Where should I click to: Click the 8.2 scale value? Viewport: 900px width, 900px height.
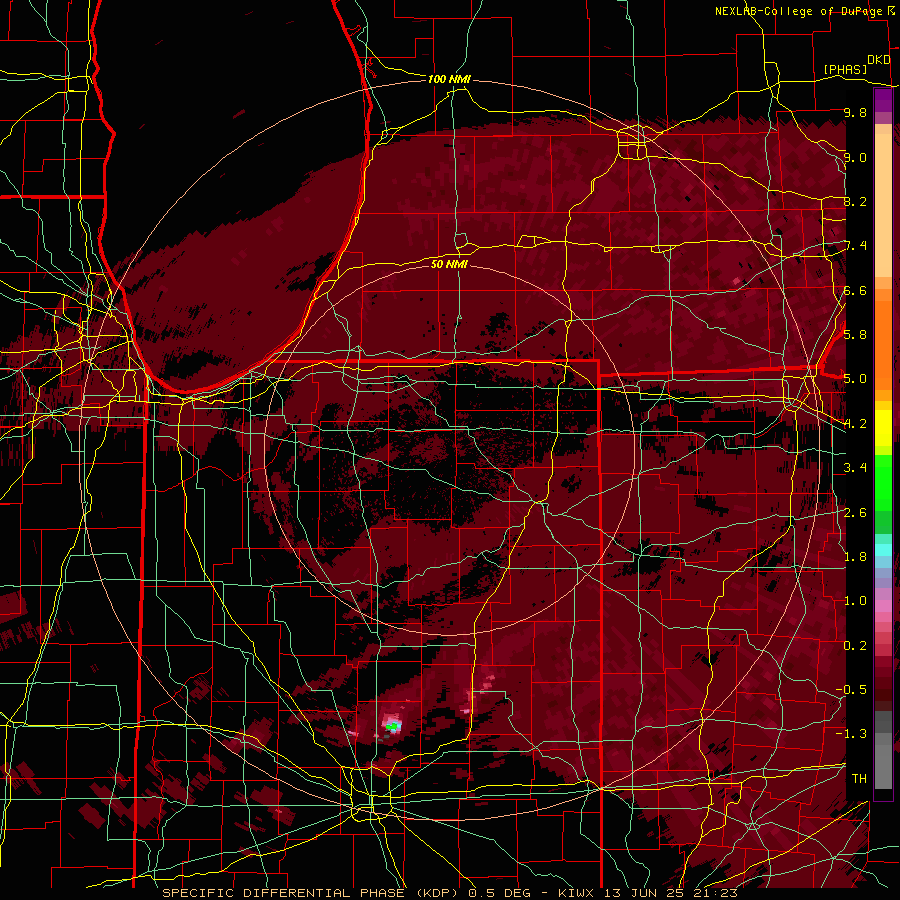pyautogui.click(x=855, y=201)
